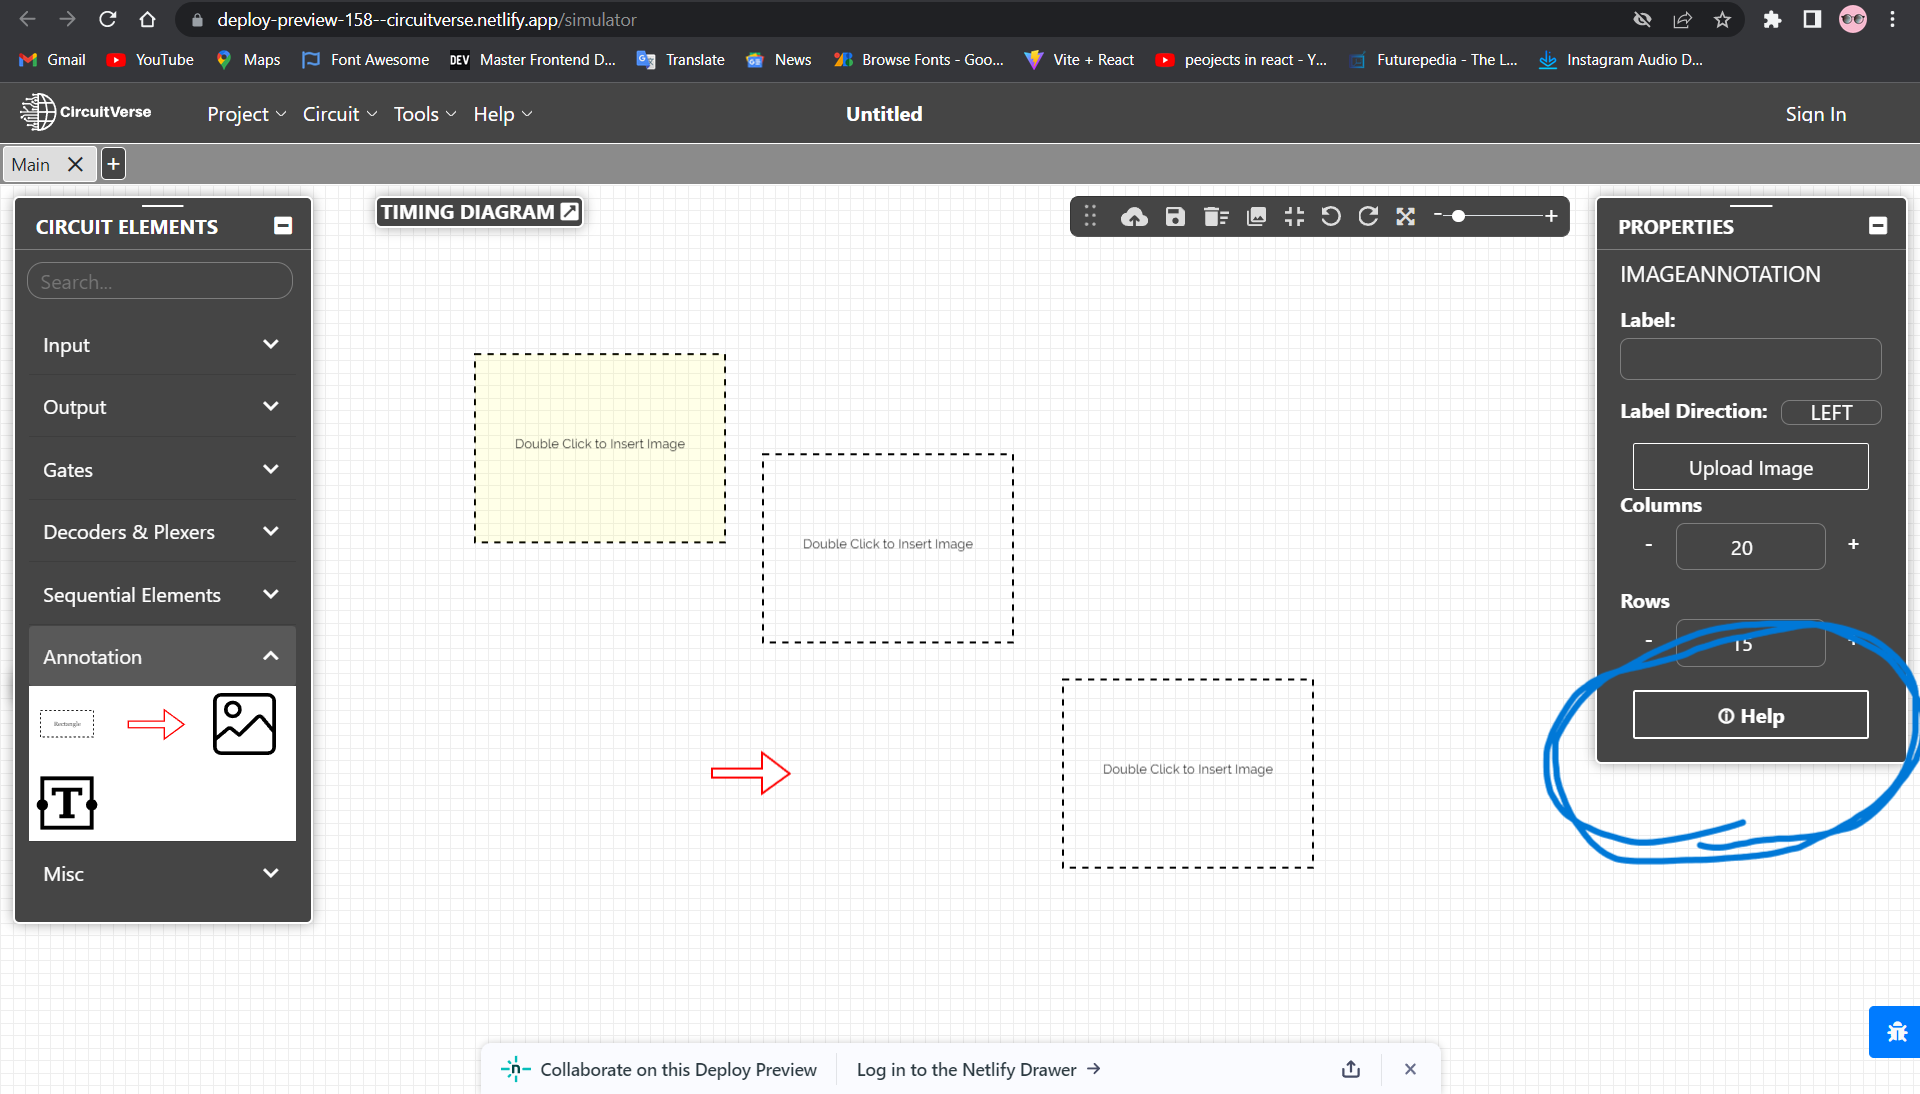Screen dimensions: 1920x1094
Task: Click the download image icon in toolbar
Action: (1257, 217)
